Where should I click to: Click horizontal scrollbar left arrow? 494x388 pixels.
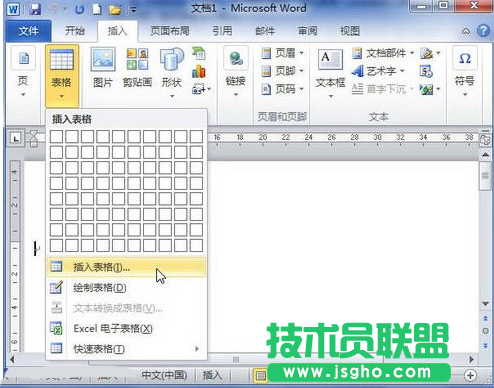[12, 360]
